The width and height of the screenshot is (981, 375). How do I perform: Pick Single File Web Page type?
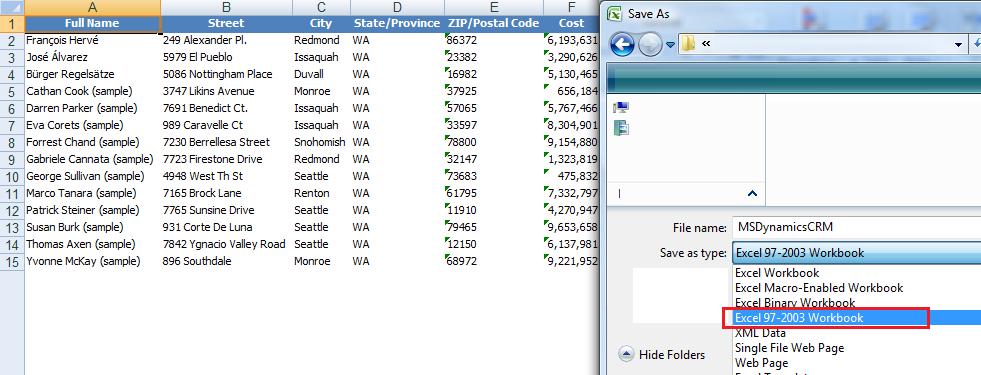(790, 347)
